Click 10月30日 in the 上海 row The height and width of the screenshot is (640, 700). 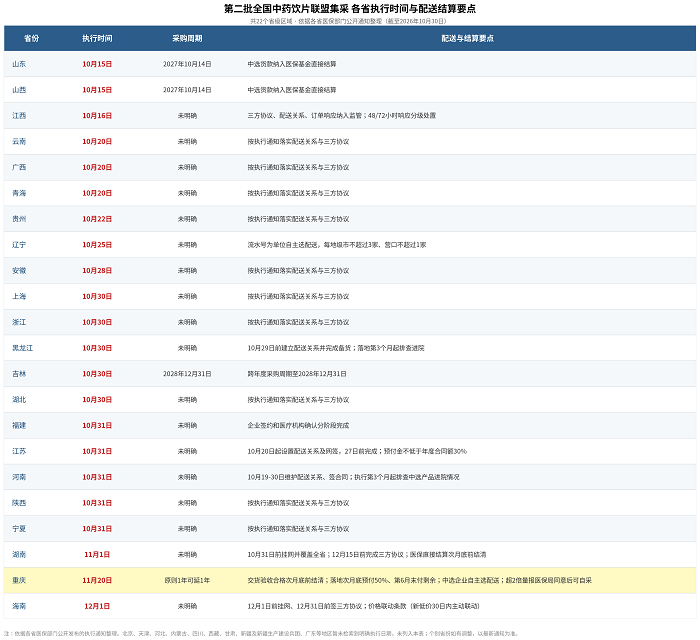pyautogui.click(x=97, y=296)
